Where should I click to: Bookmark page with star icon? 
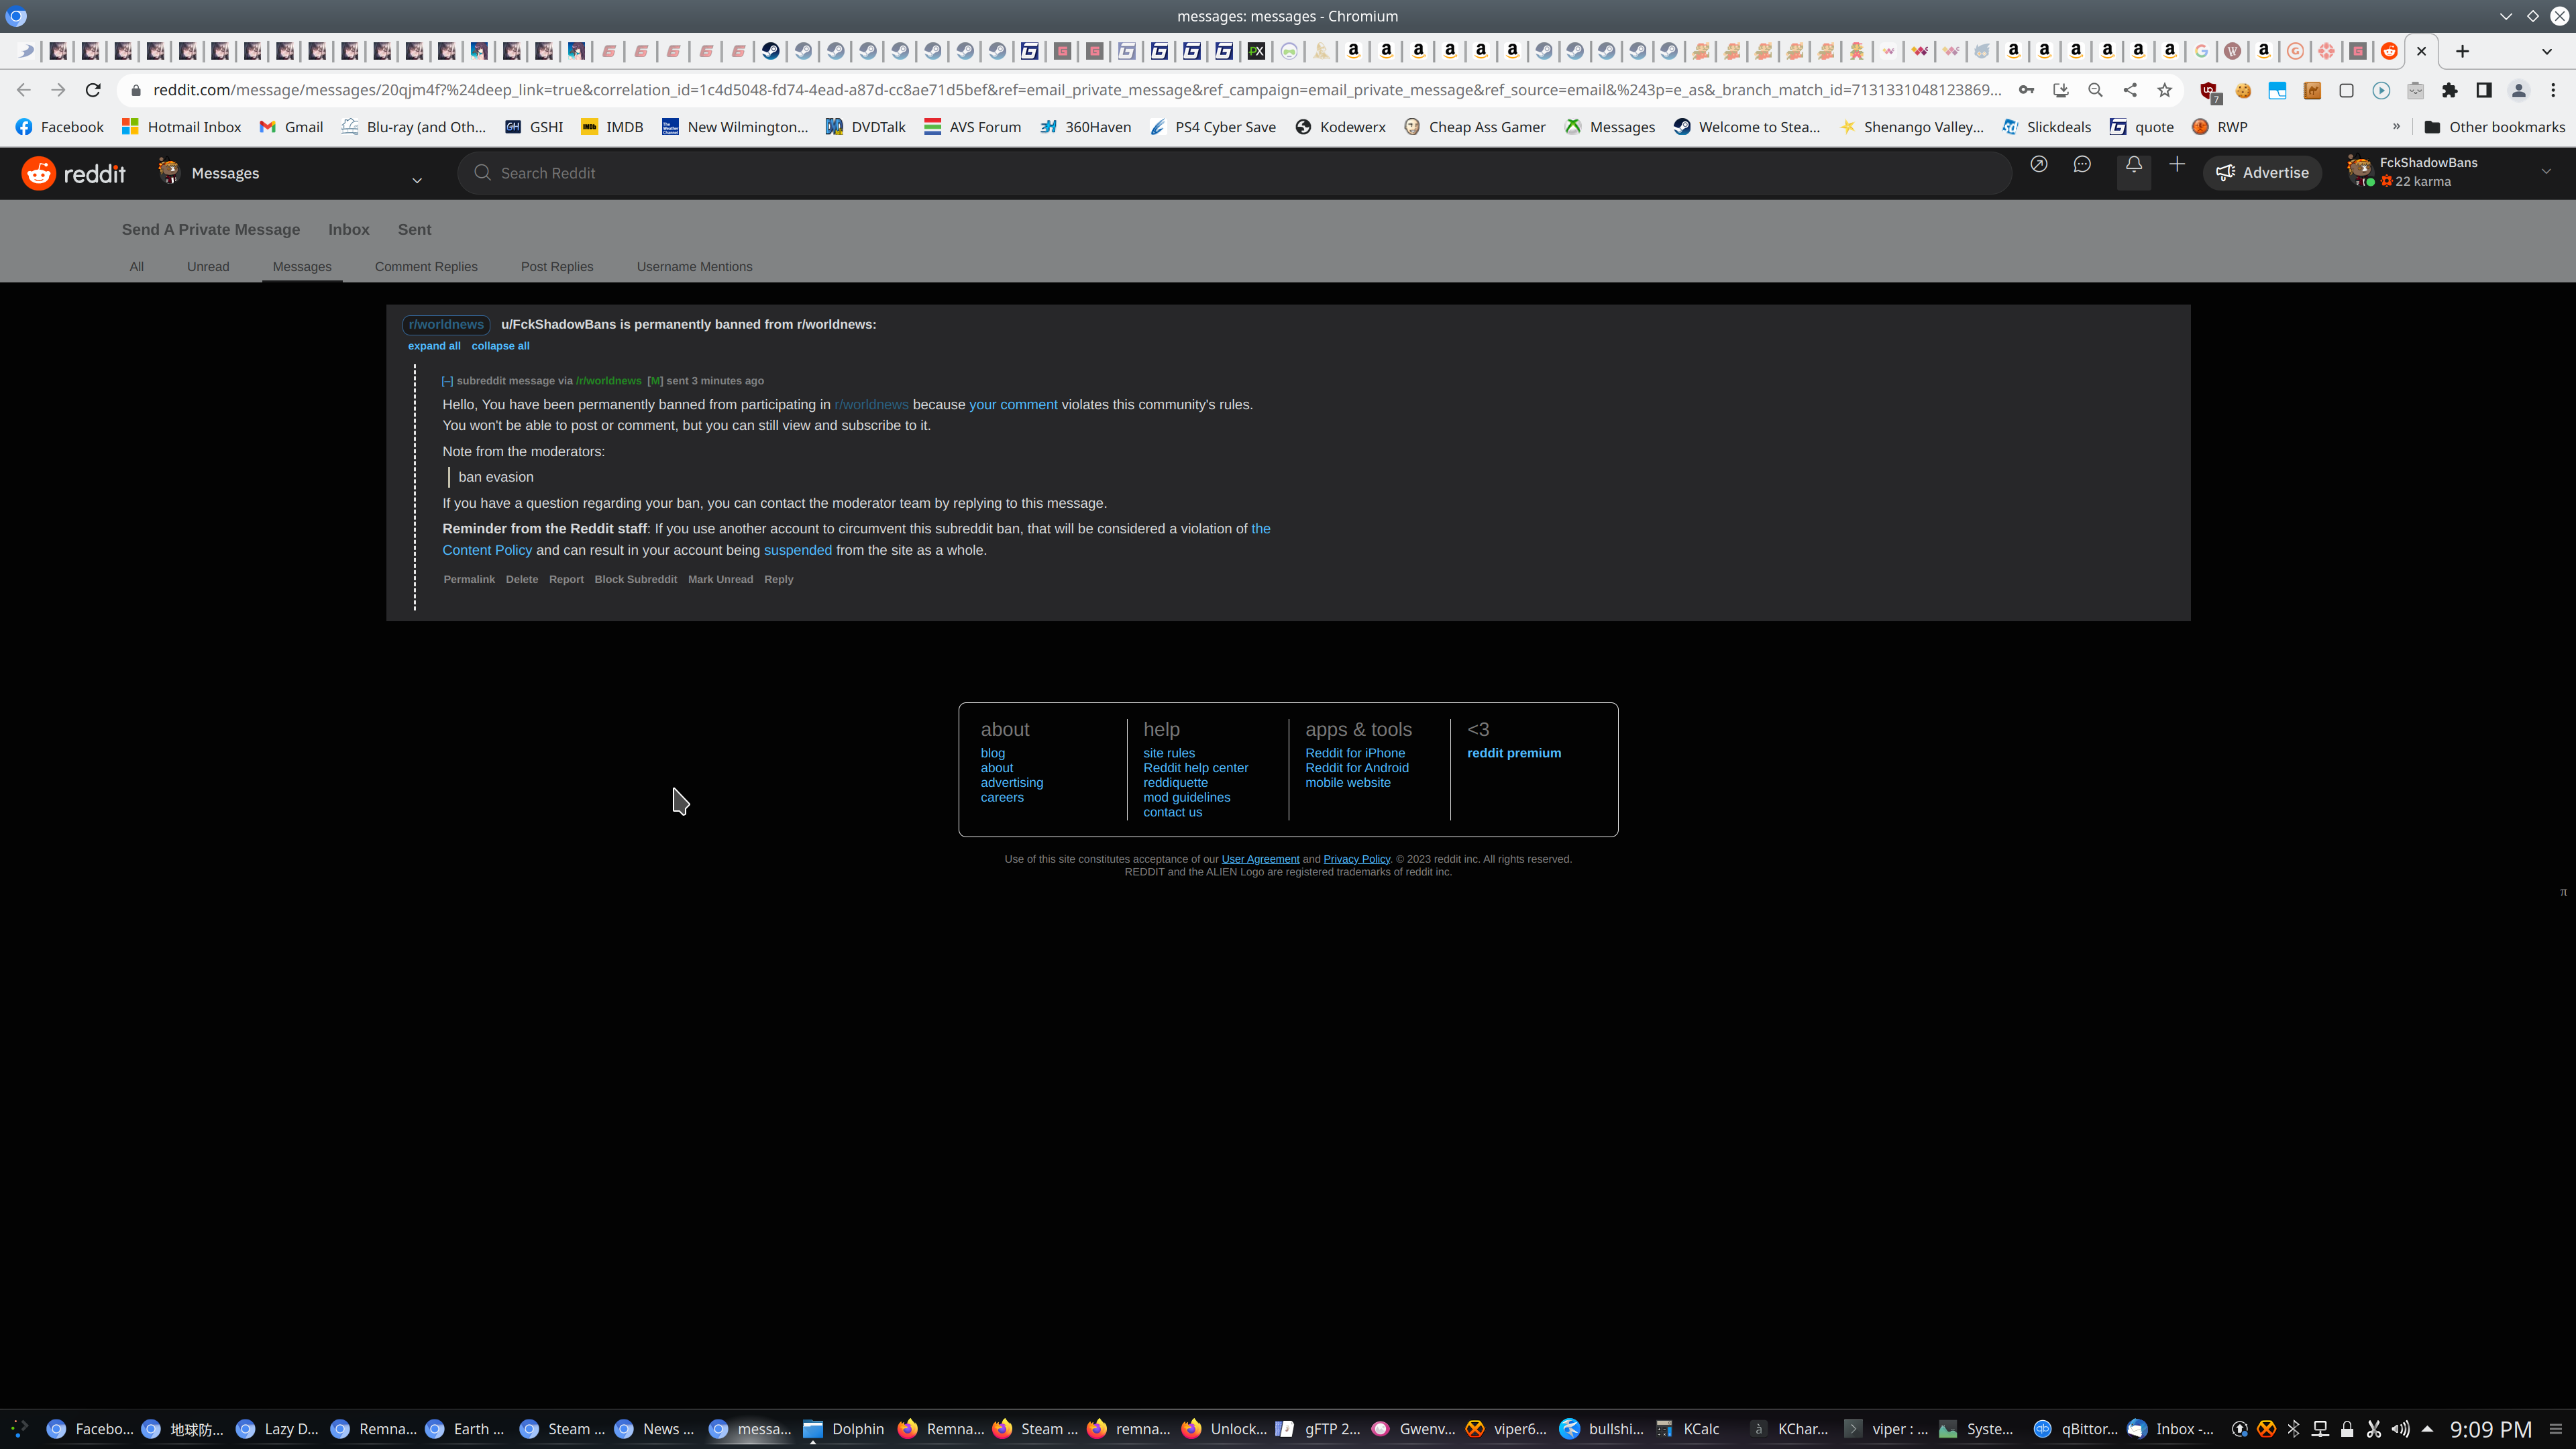tap(2165, 90)
